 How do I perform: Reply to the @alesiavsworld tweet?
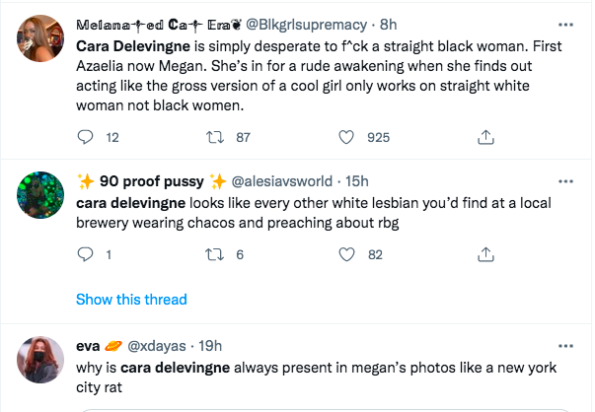[x=85, y=254]
